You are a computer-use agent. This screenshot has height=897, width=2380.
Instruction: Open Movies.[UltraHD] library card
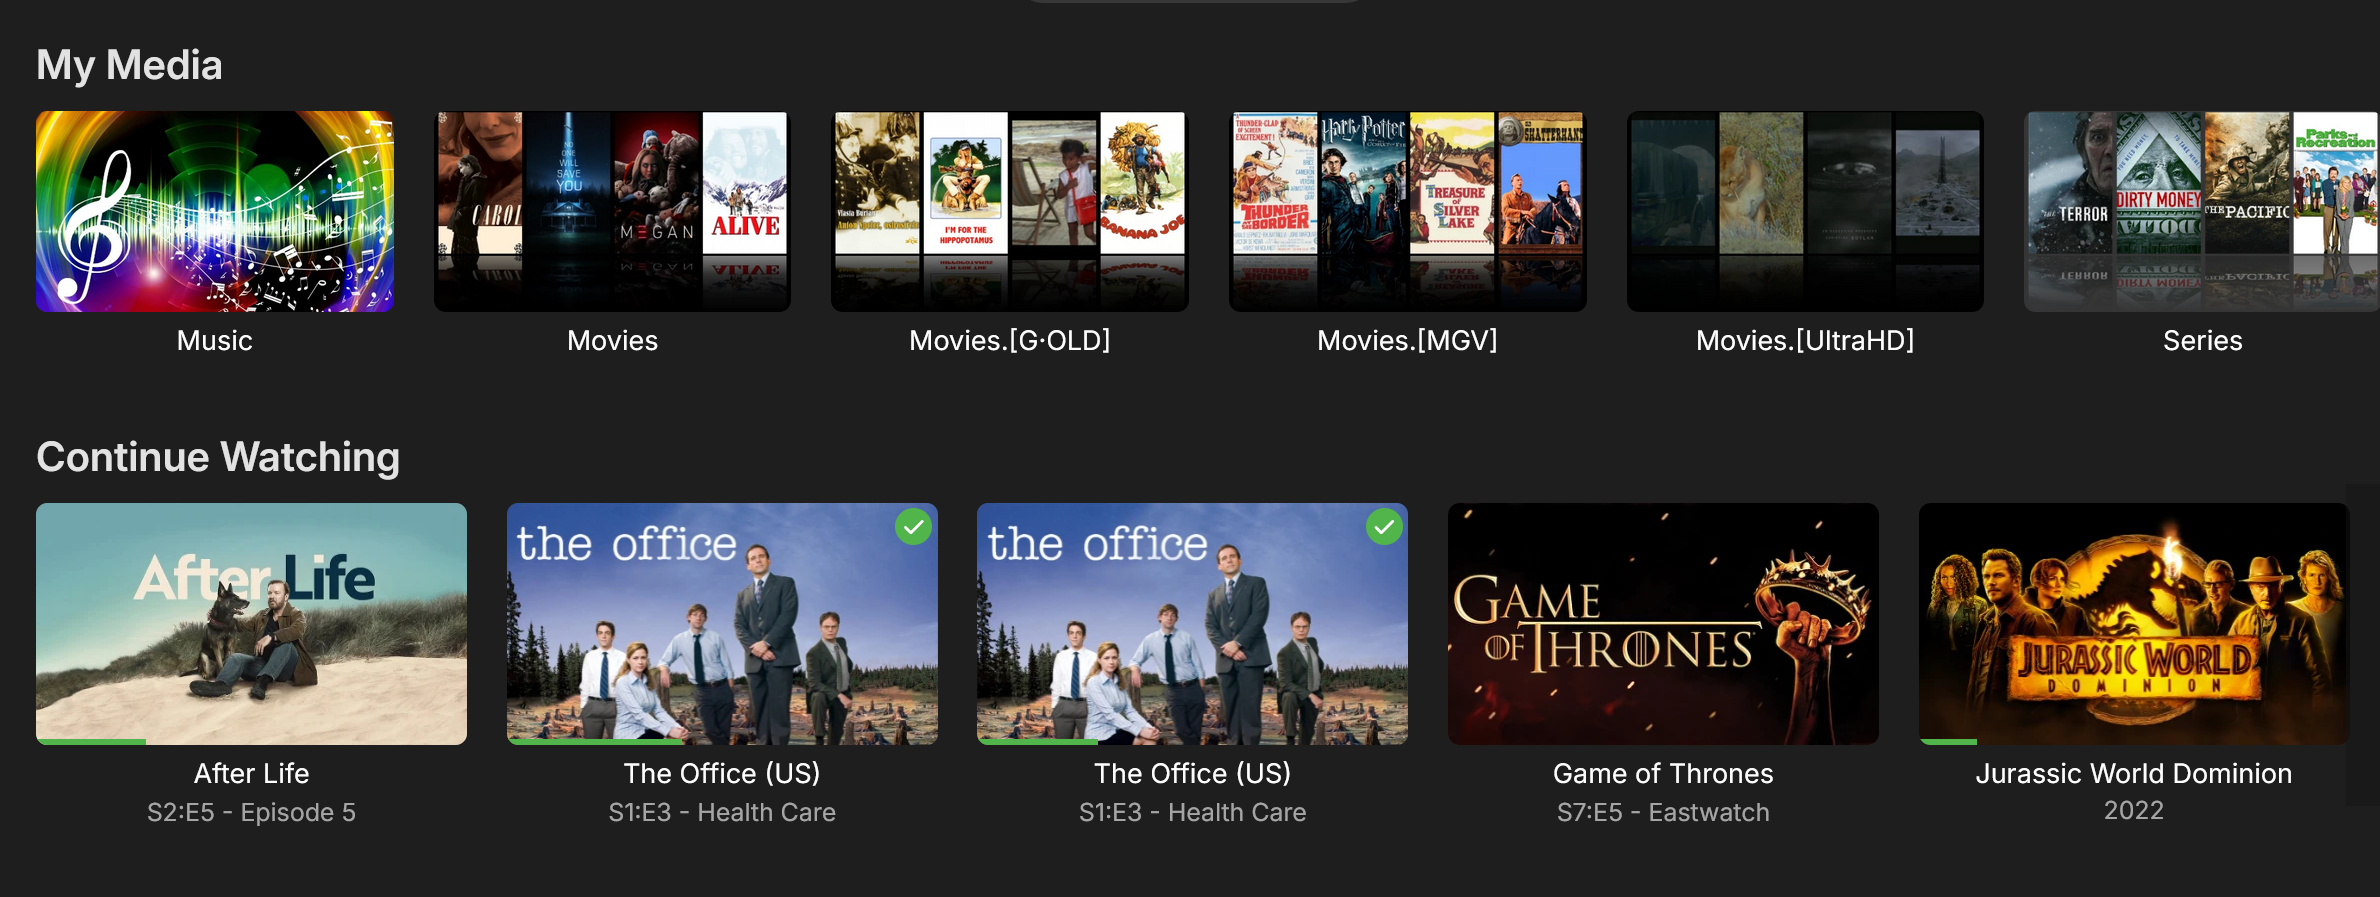(x=1805, y=211)
